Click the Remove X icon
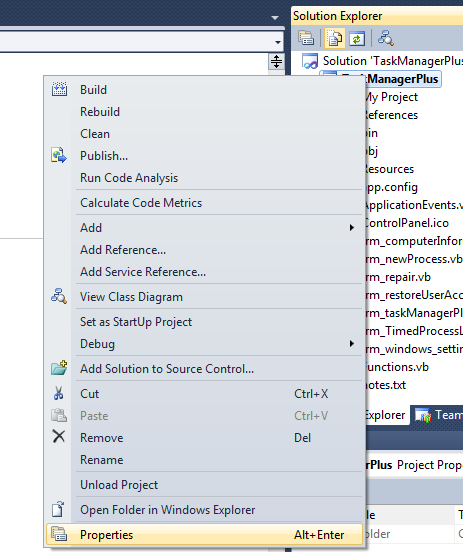Image resolution: width=463 pixels, height=552 pixels. [59, 437]
